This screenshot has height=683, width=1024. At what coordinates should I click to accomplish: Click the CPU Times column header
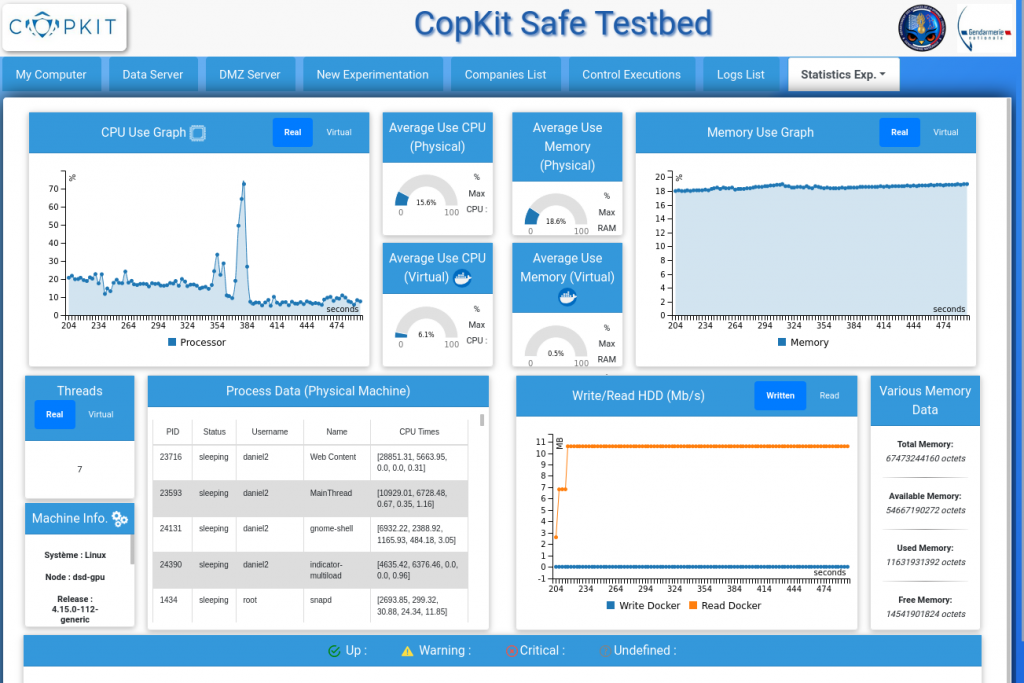coord(419,432)
